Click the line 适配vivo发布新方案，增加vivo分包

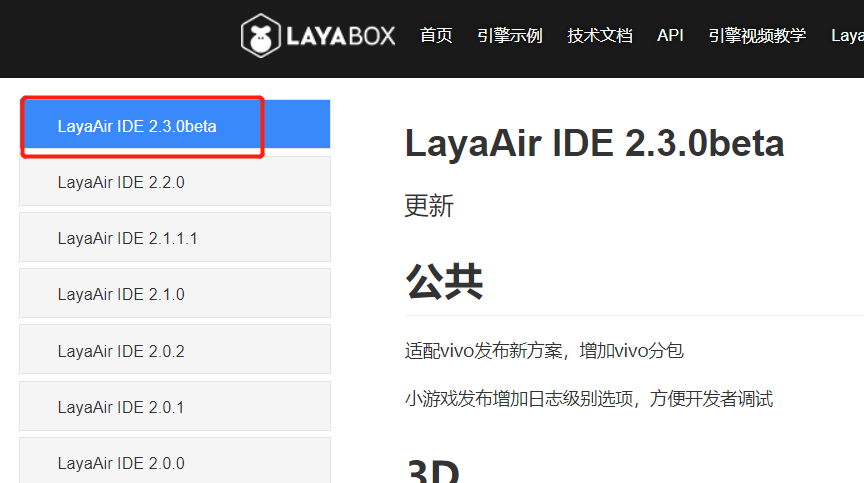pyautogui.click(x=544, y=351)
